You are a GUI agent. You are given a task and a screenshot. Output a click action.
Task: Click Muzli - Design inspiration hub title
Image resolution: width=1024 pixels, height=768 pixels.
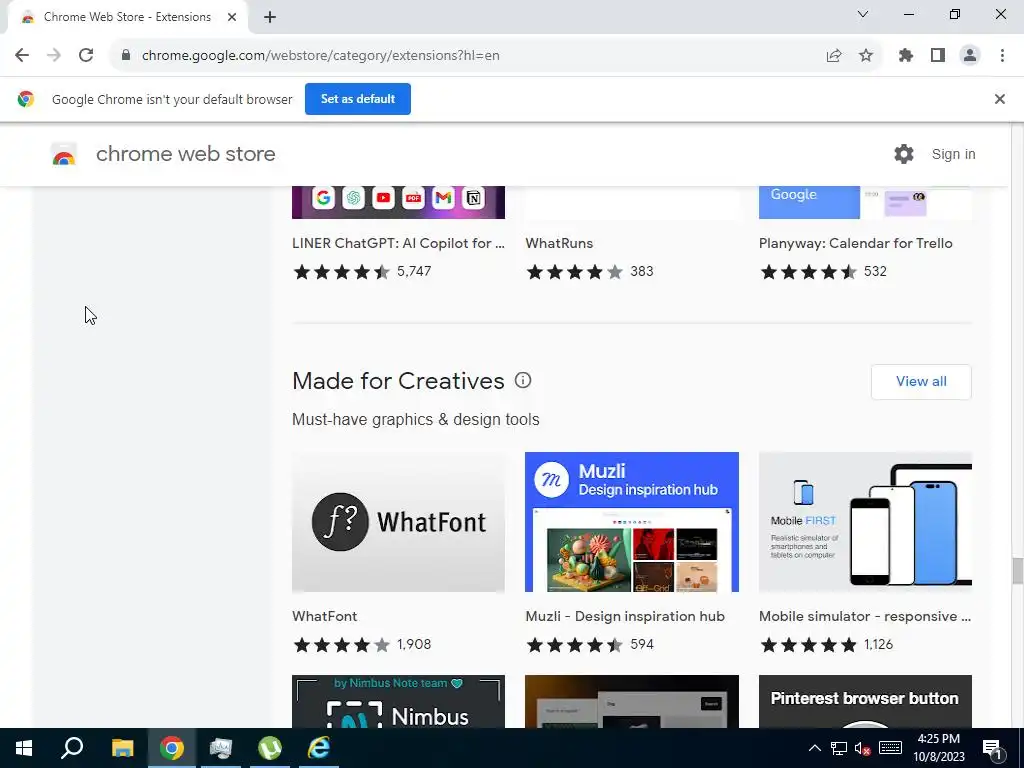(625, 616)
